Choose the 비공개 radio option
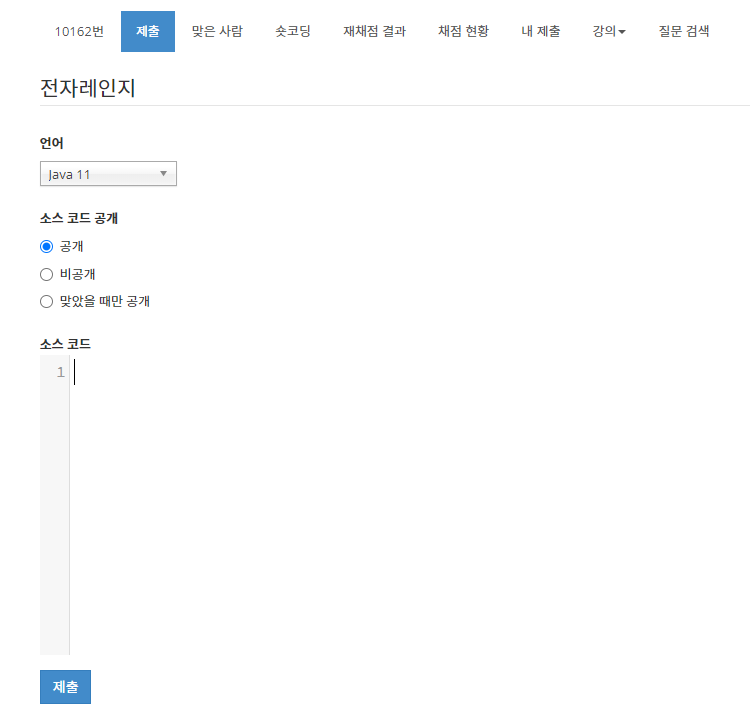This screenshot has width=750, height=715. pyautogui.click(x=46, y=275)
